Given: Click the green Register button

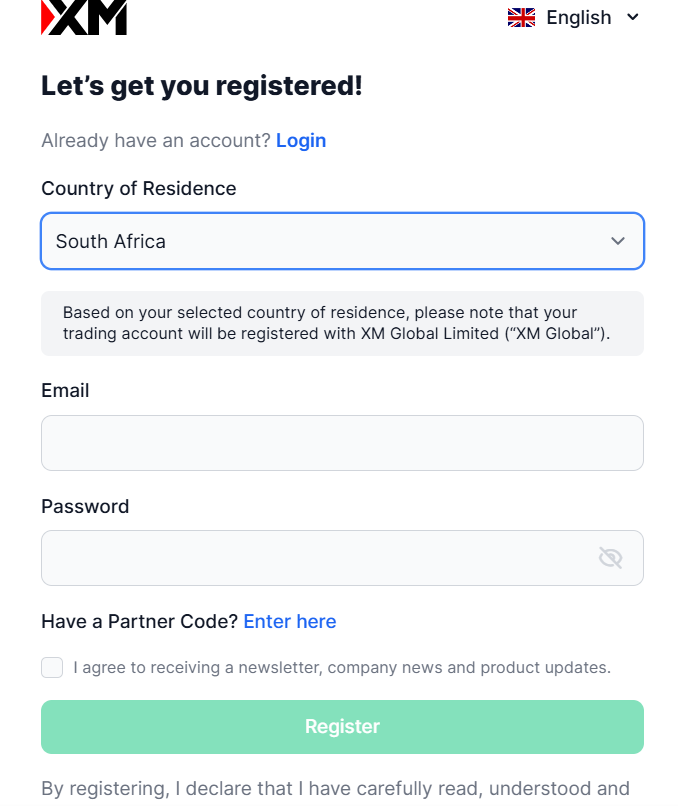Looking at the screenshot, I should [x=342, y=727].
